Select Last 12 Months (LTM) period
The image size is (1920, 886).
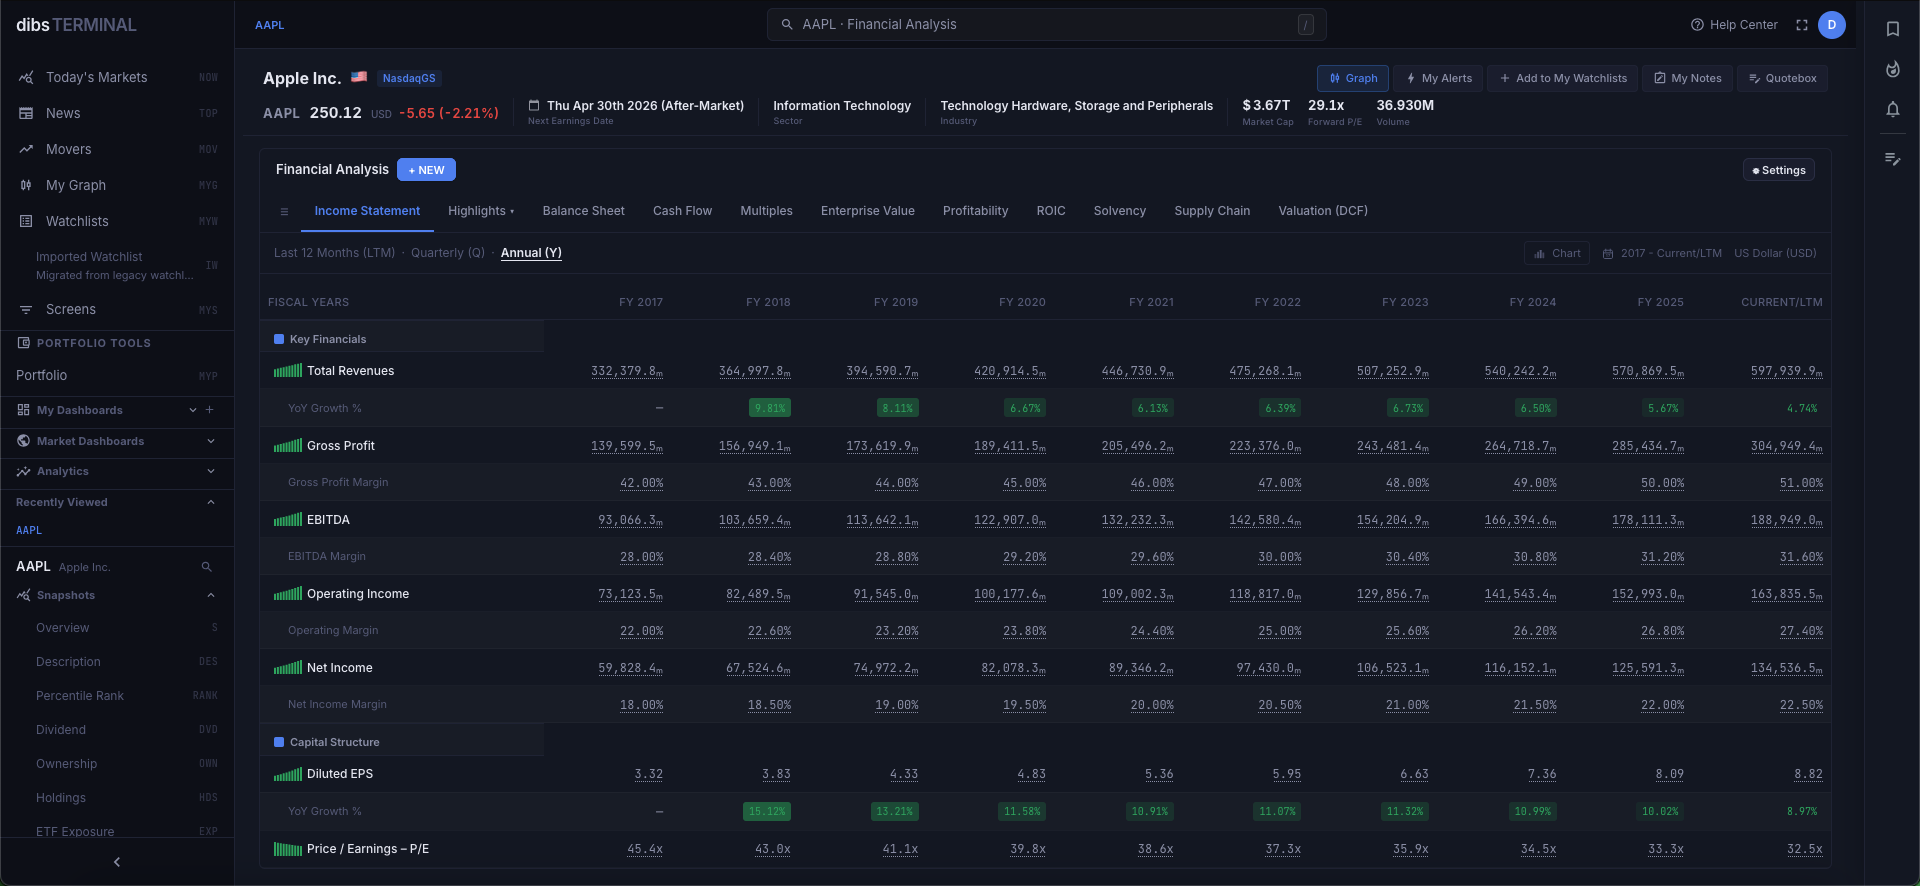click(x=334, y=253)
